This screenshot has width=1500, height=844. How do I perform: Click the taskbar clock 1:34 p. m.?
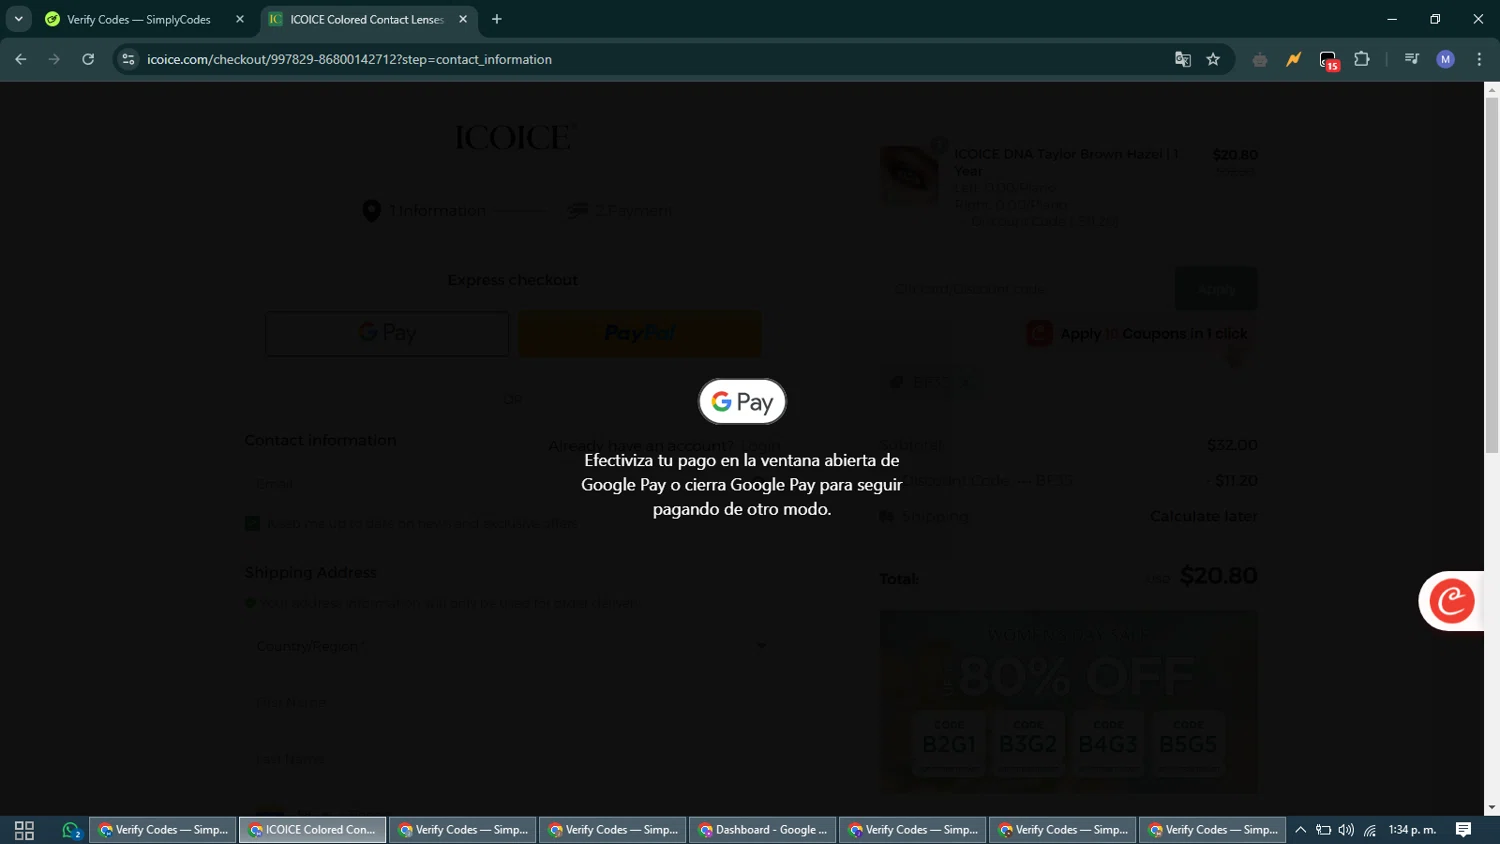pos(1412,830)
